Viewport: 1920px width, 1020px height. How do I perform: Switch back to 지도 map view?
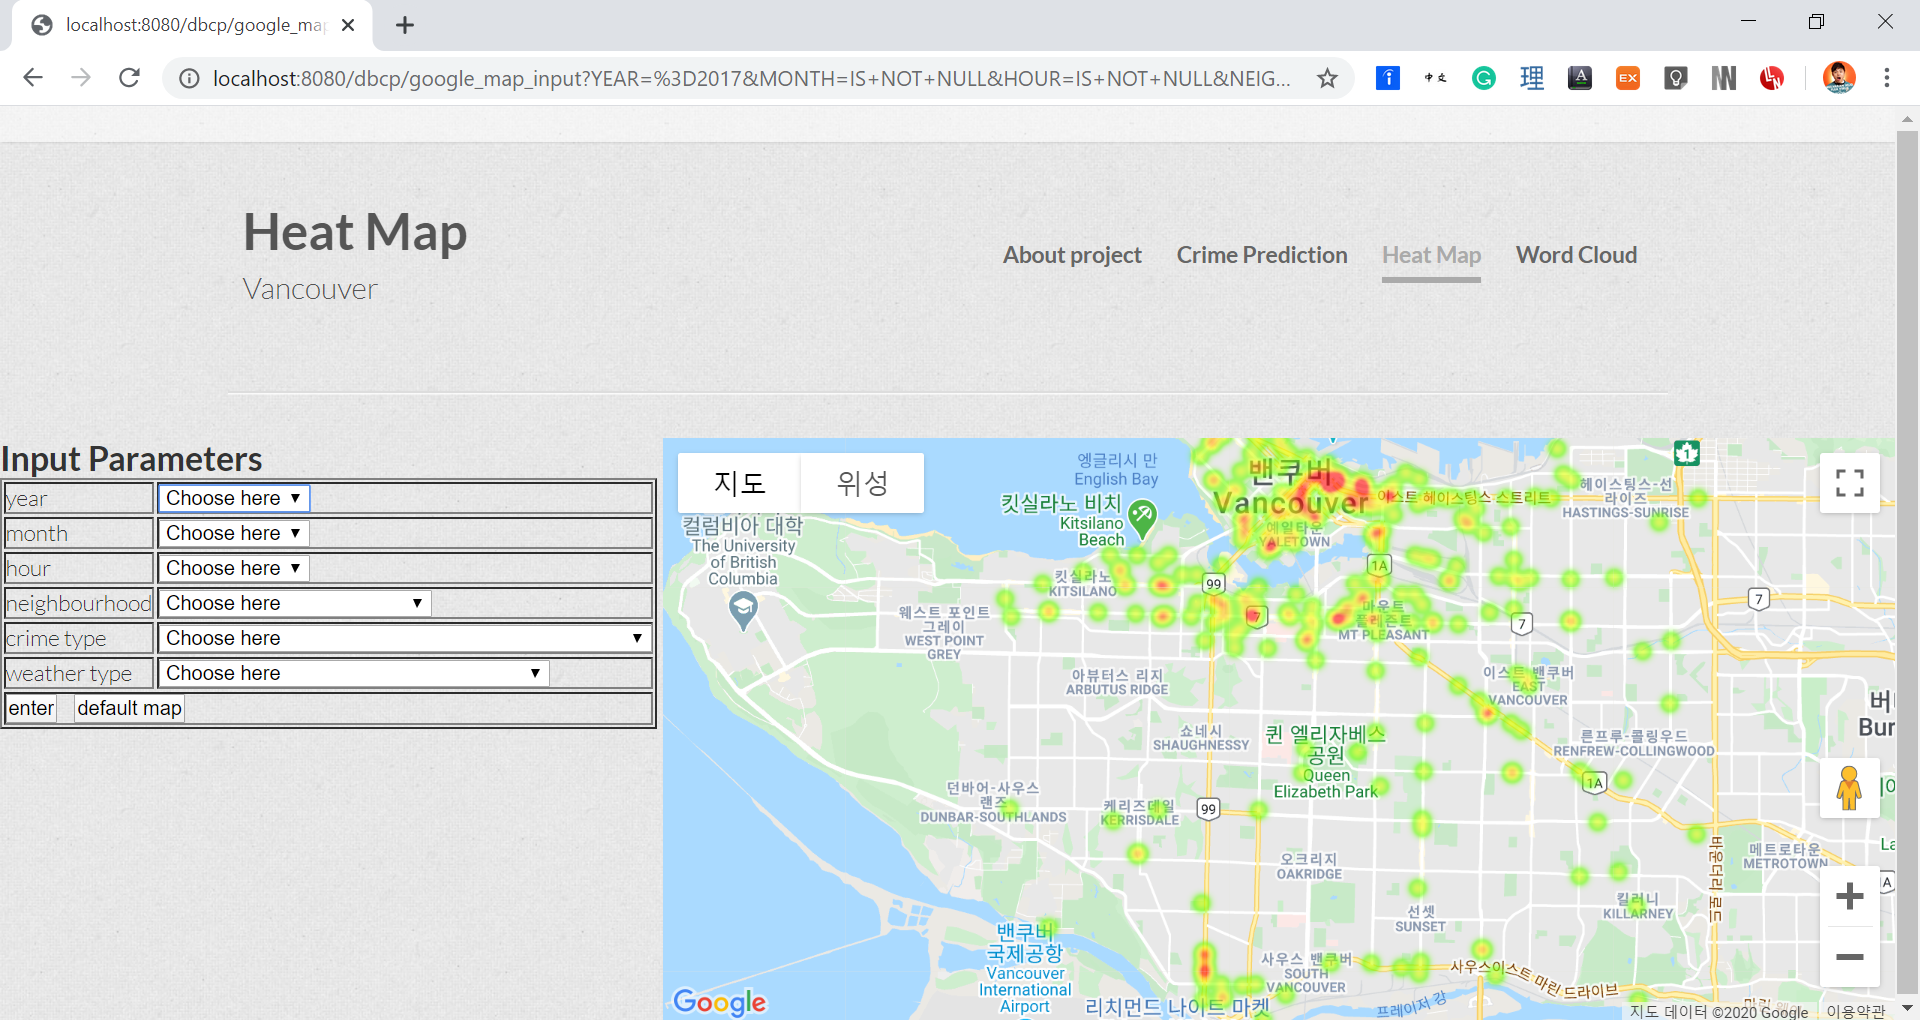[739, 483]
